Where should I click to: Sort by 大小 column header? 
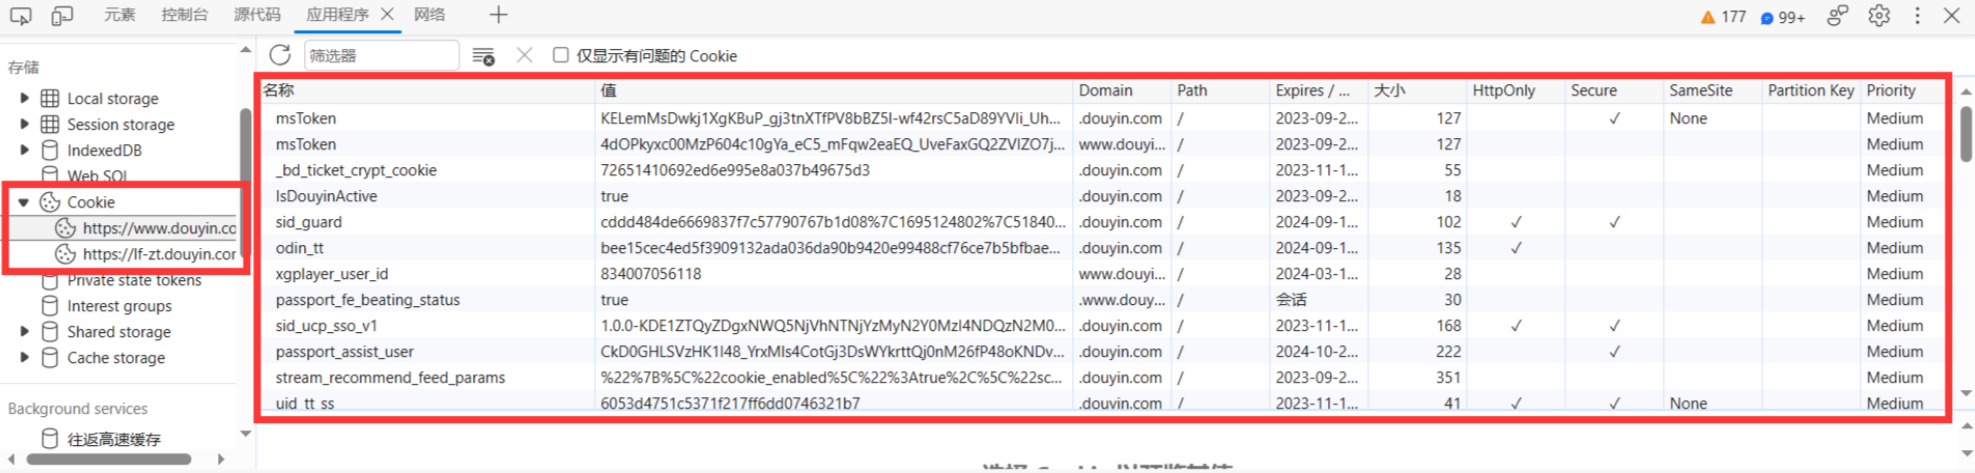tap(1416, 90)
